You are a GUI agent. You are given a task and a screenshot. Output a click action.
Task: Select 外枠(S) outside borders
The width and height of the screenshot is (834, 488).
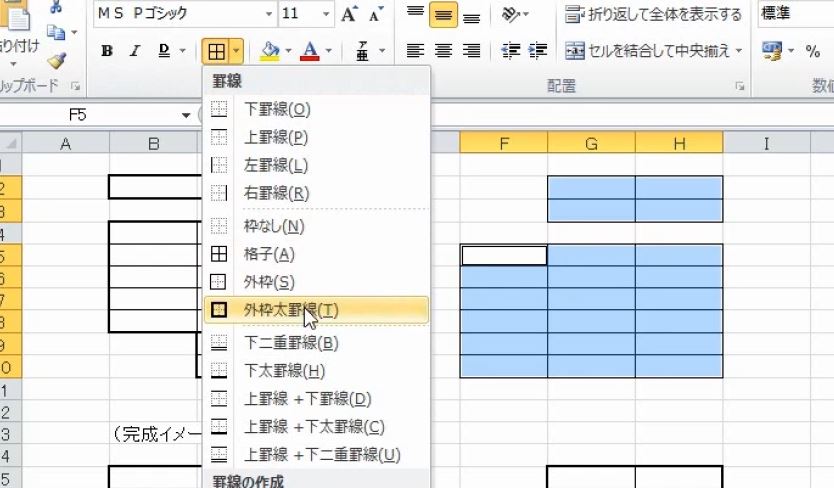[316, 282]
